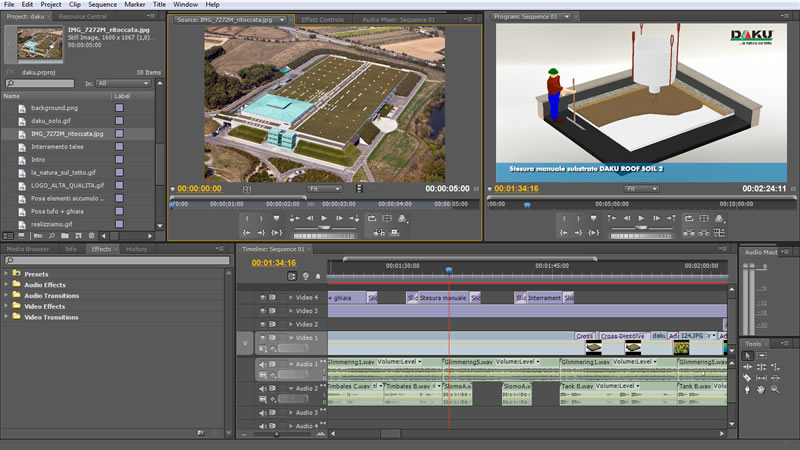The height and width of the screenshot is (450, 800).
Task: Mute the Audio 1 track speaker icon
Action: (x=263, y=365)
